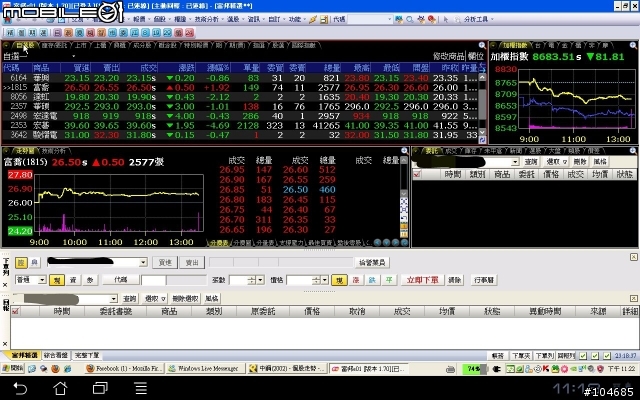Close the 下單列 panel with its X
640x400 pixels.
tap(5, 285)
